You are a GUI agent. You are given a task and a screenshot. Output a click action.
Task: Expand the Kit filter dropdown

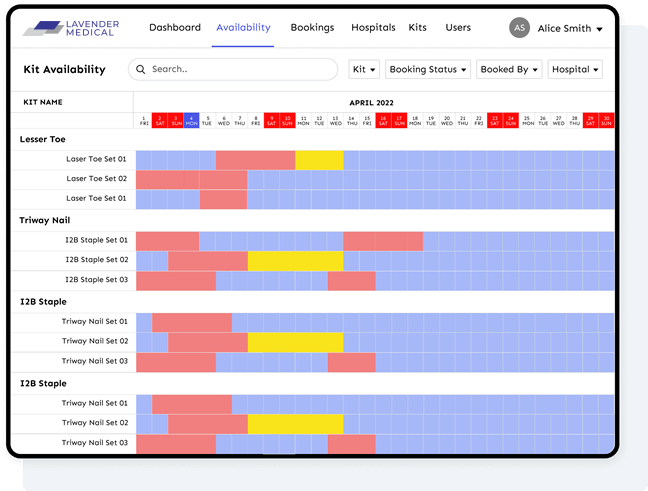364,70
